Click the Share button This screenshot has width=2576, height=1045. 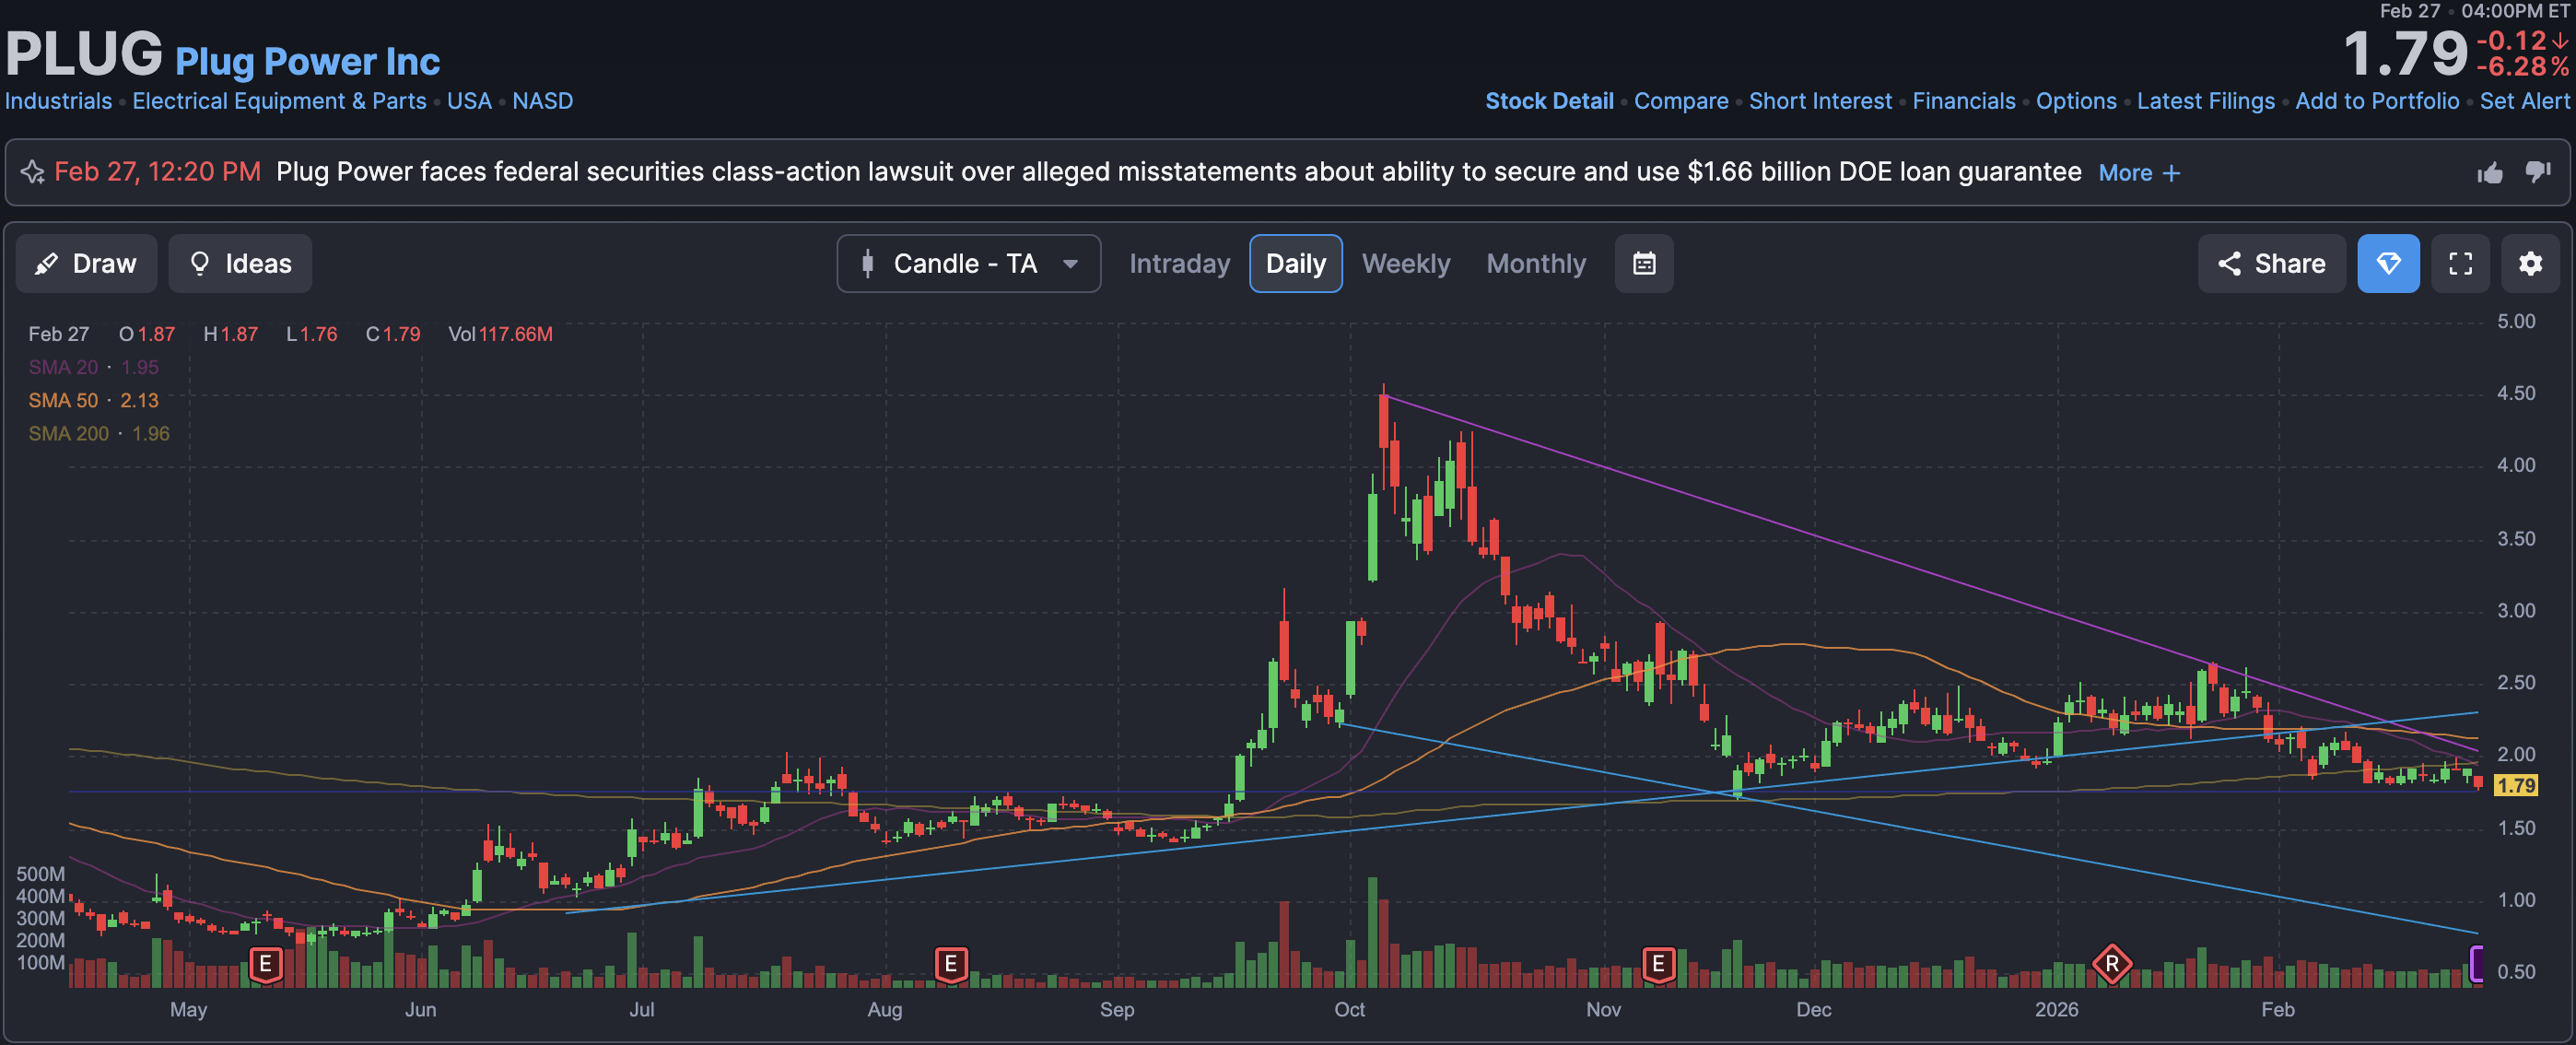(x=2271, y=264)
